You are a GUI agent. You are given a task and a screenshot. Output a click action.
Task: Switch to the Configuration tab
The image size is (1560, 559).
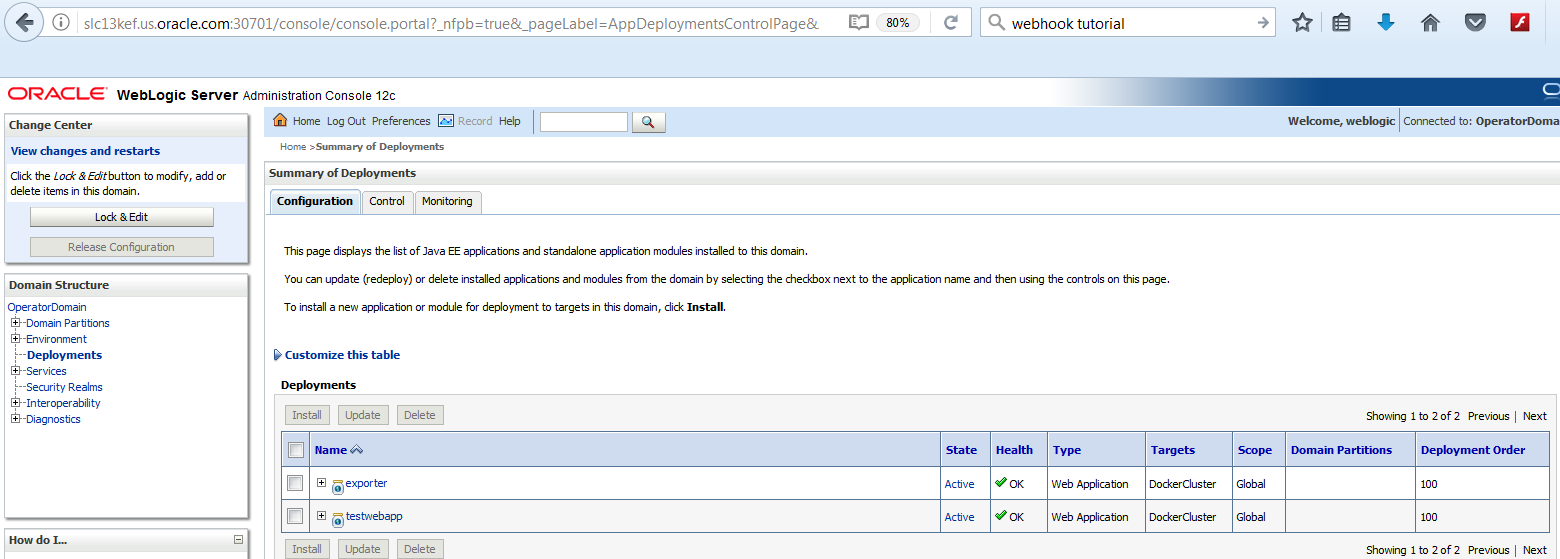click(x=315, y=201)
